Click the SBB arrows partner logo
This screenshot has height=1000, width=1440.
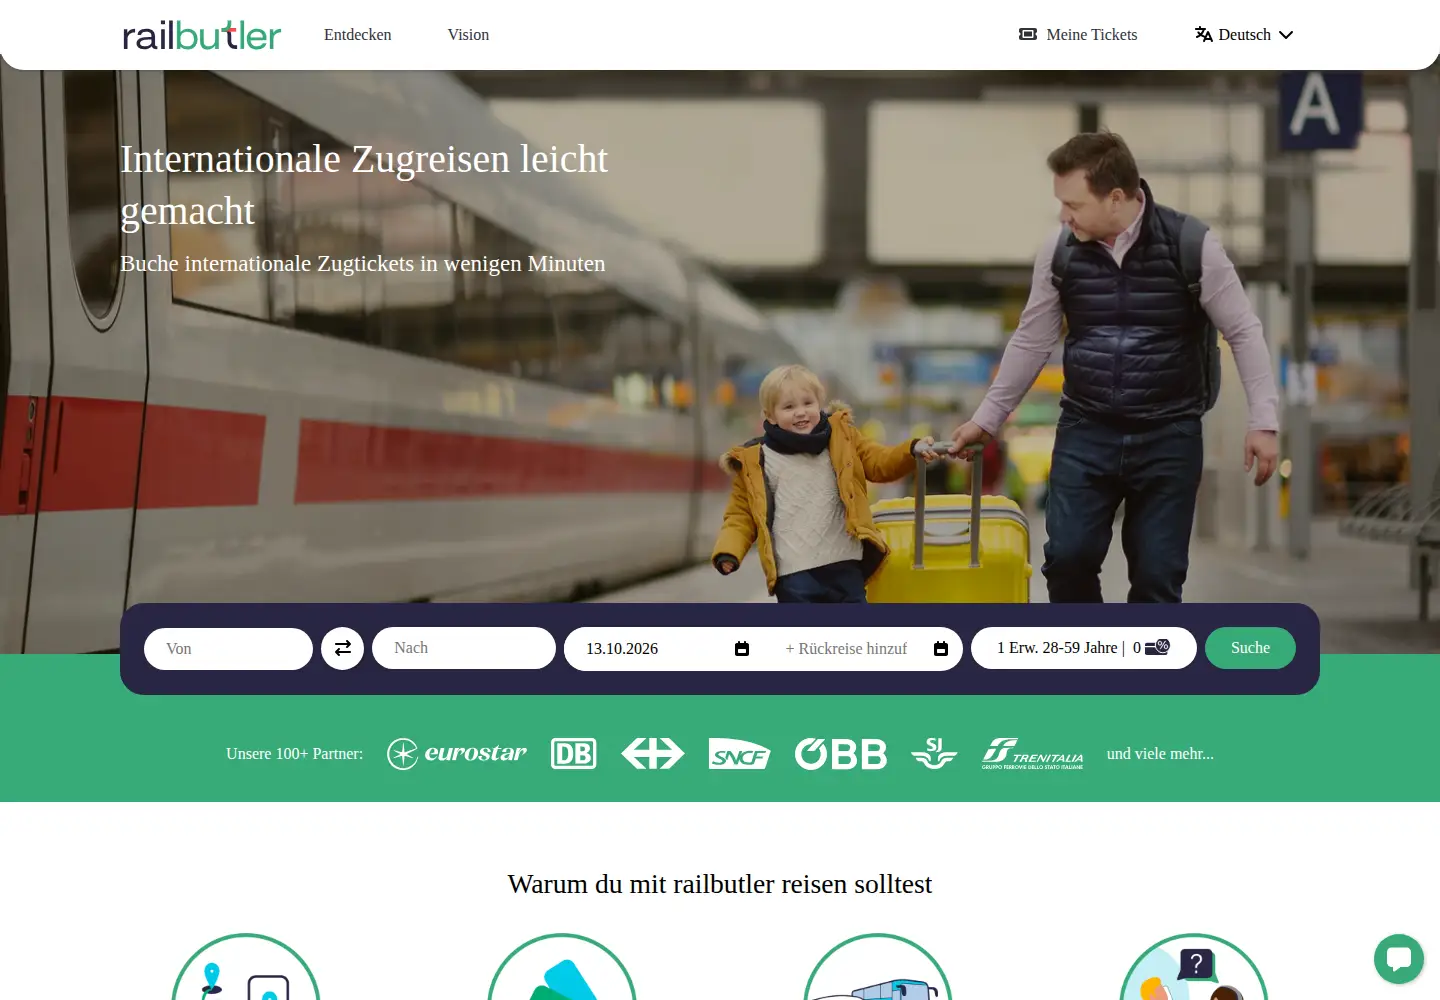[653, 754]
